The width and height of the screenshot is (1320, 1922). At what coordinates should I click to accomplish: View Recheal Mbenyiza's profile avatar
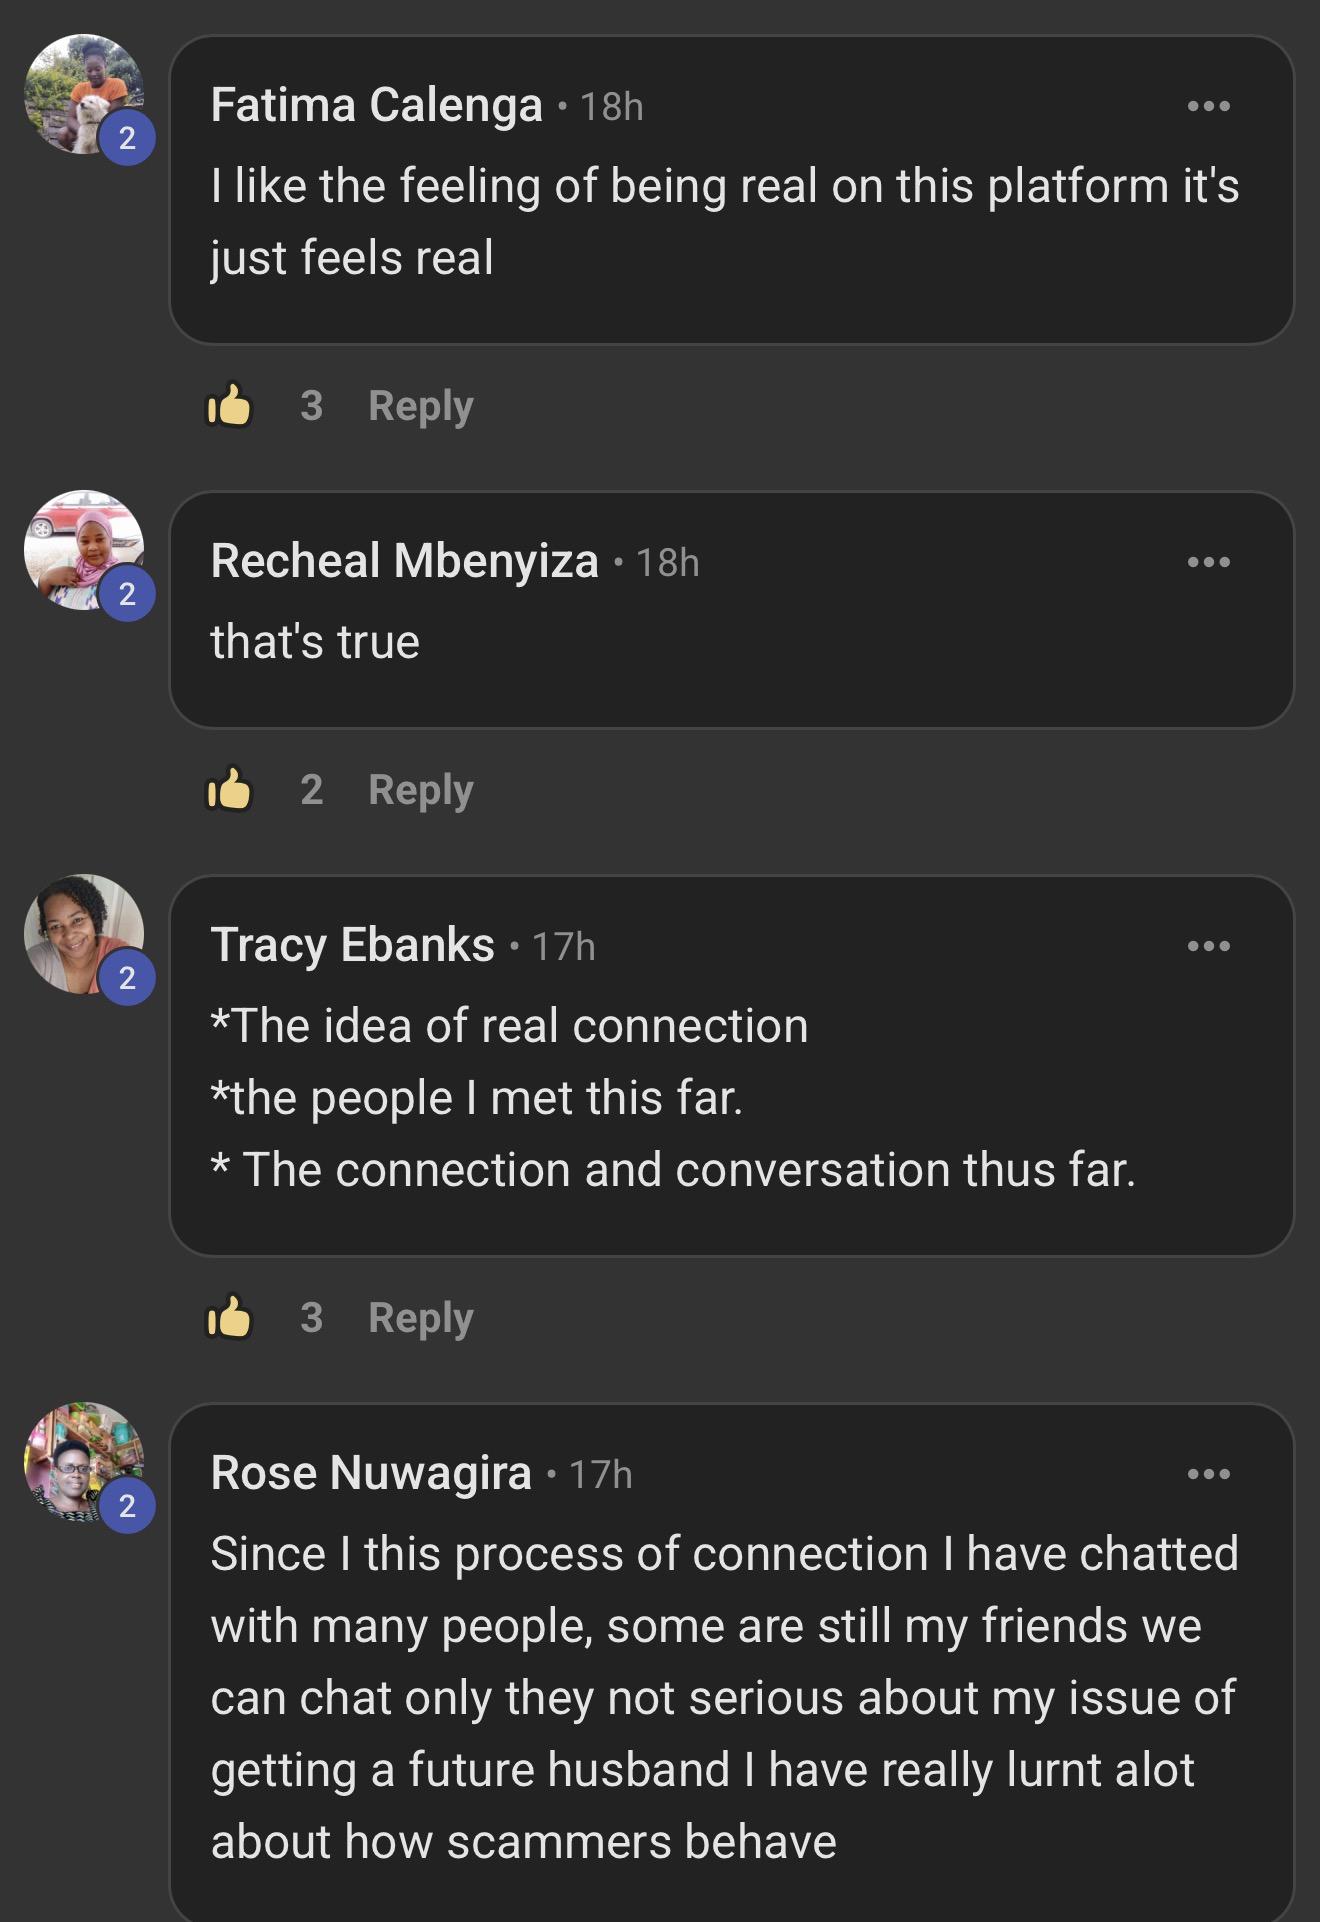coord(84,550)
